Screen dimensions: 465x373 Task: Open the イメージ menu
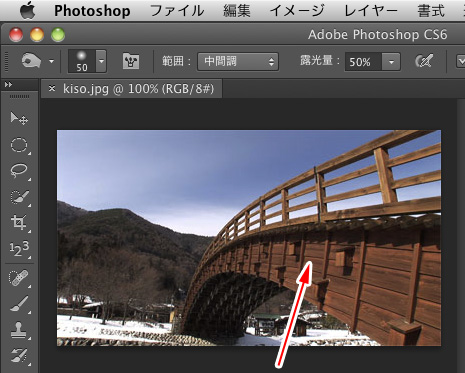[x=297, y=11]
